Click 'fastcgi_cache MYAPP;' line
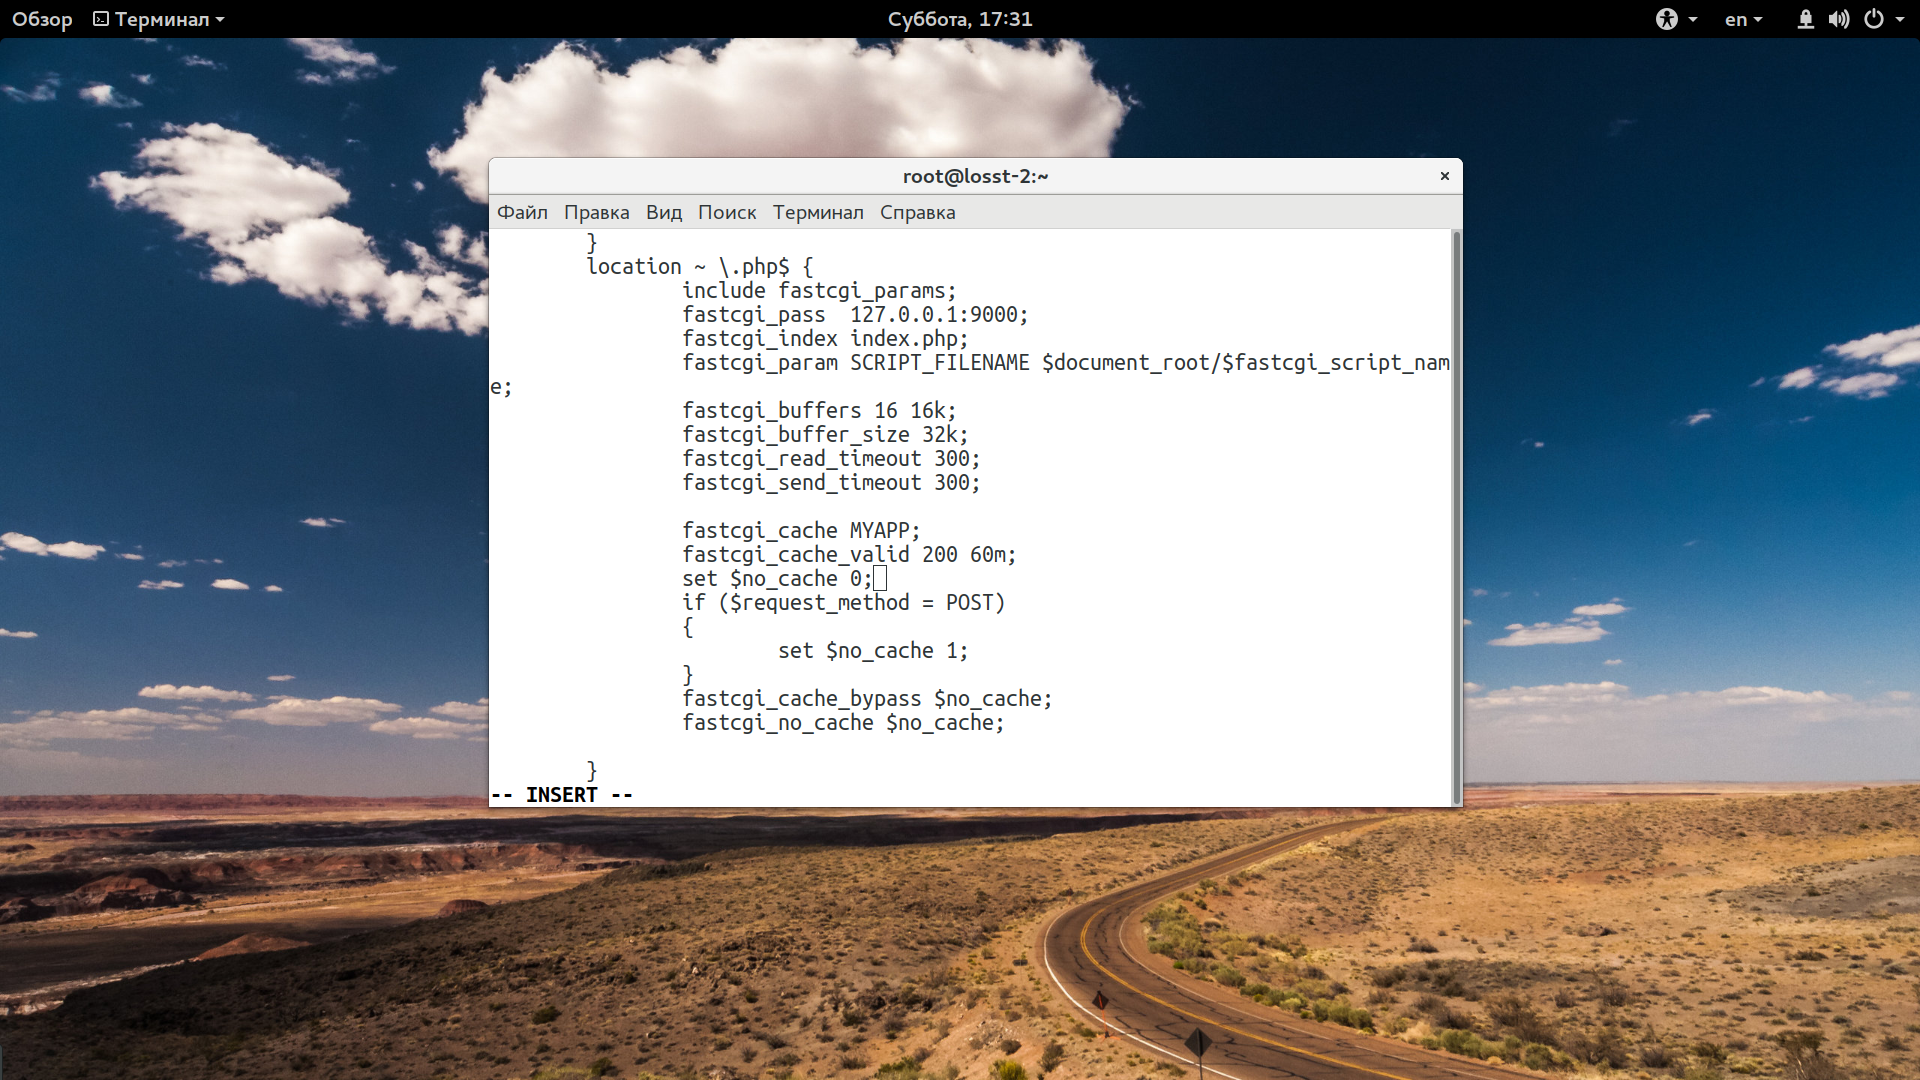Screen dimensions: 1920x1080 pos(801,531)
